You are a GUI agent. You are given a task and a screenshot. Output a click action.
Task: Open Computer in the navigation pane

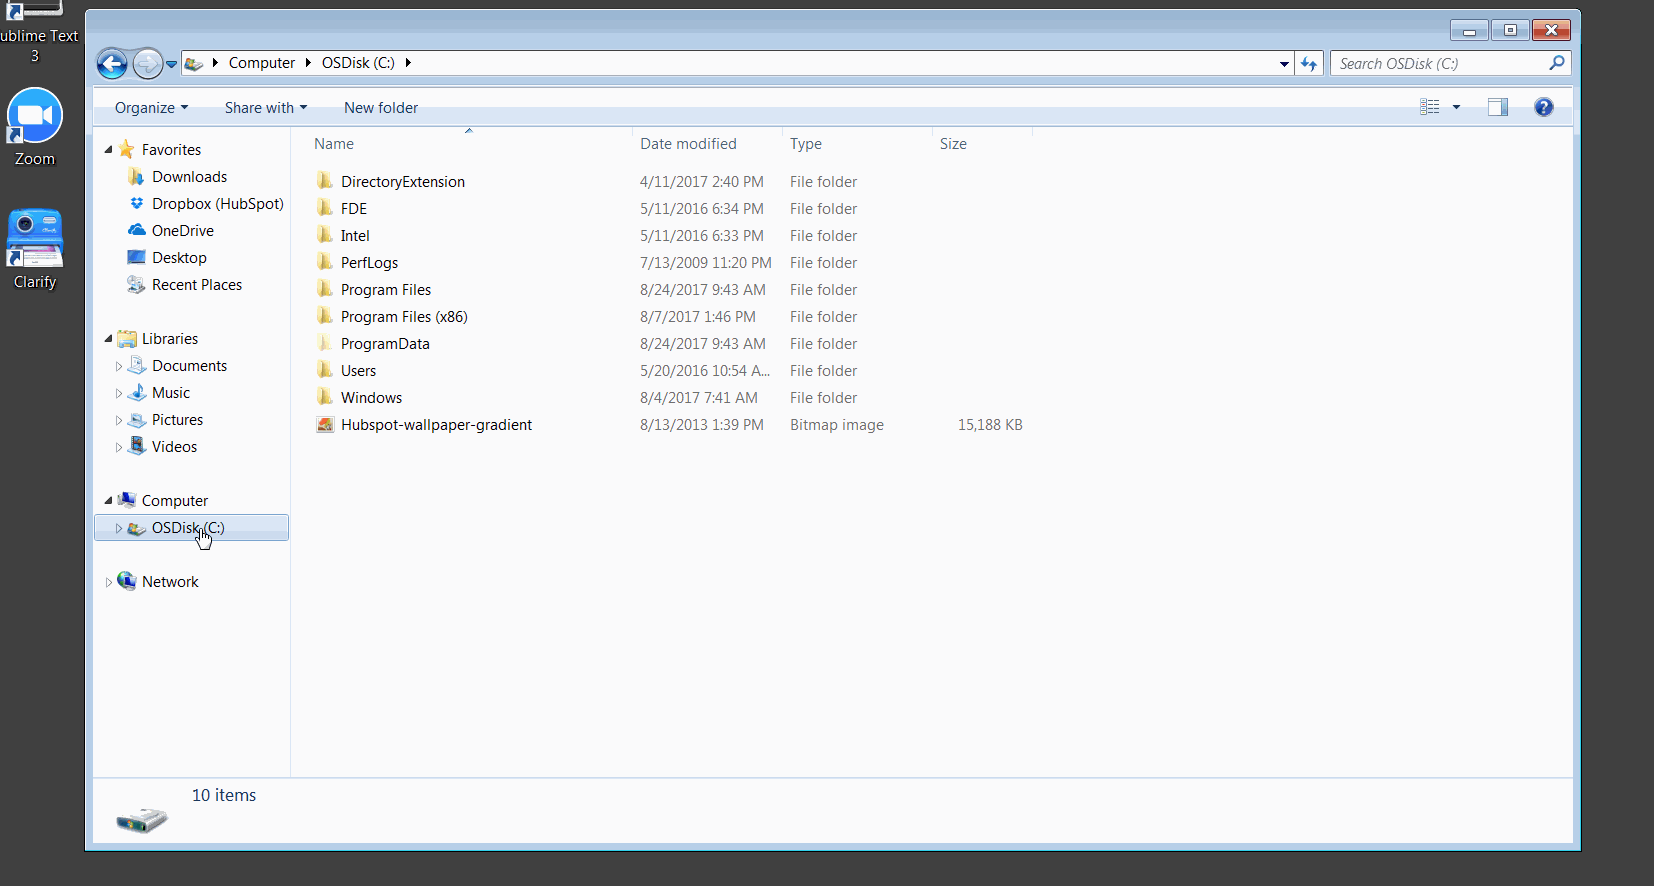click(174, 501)
